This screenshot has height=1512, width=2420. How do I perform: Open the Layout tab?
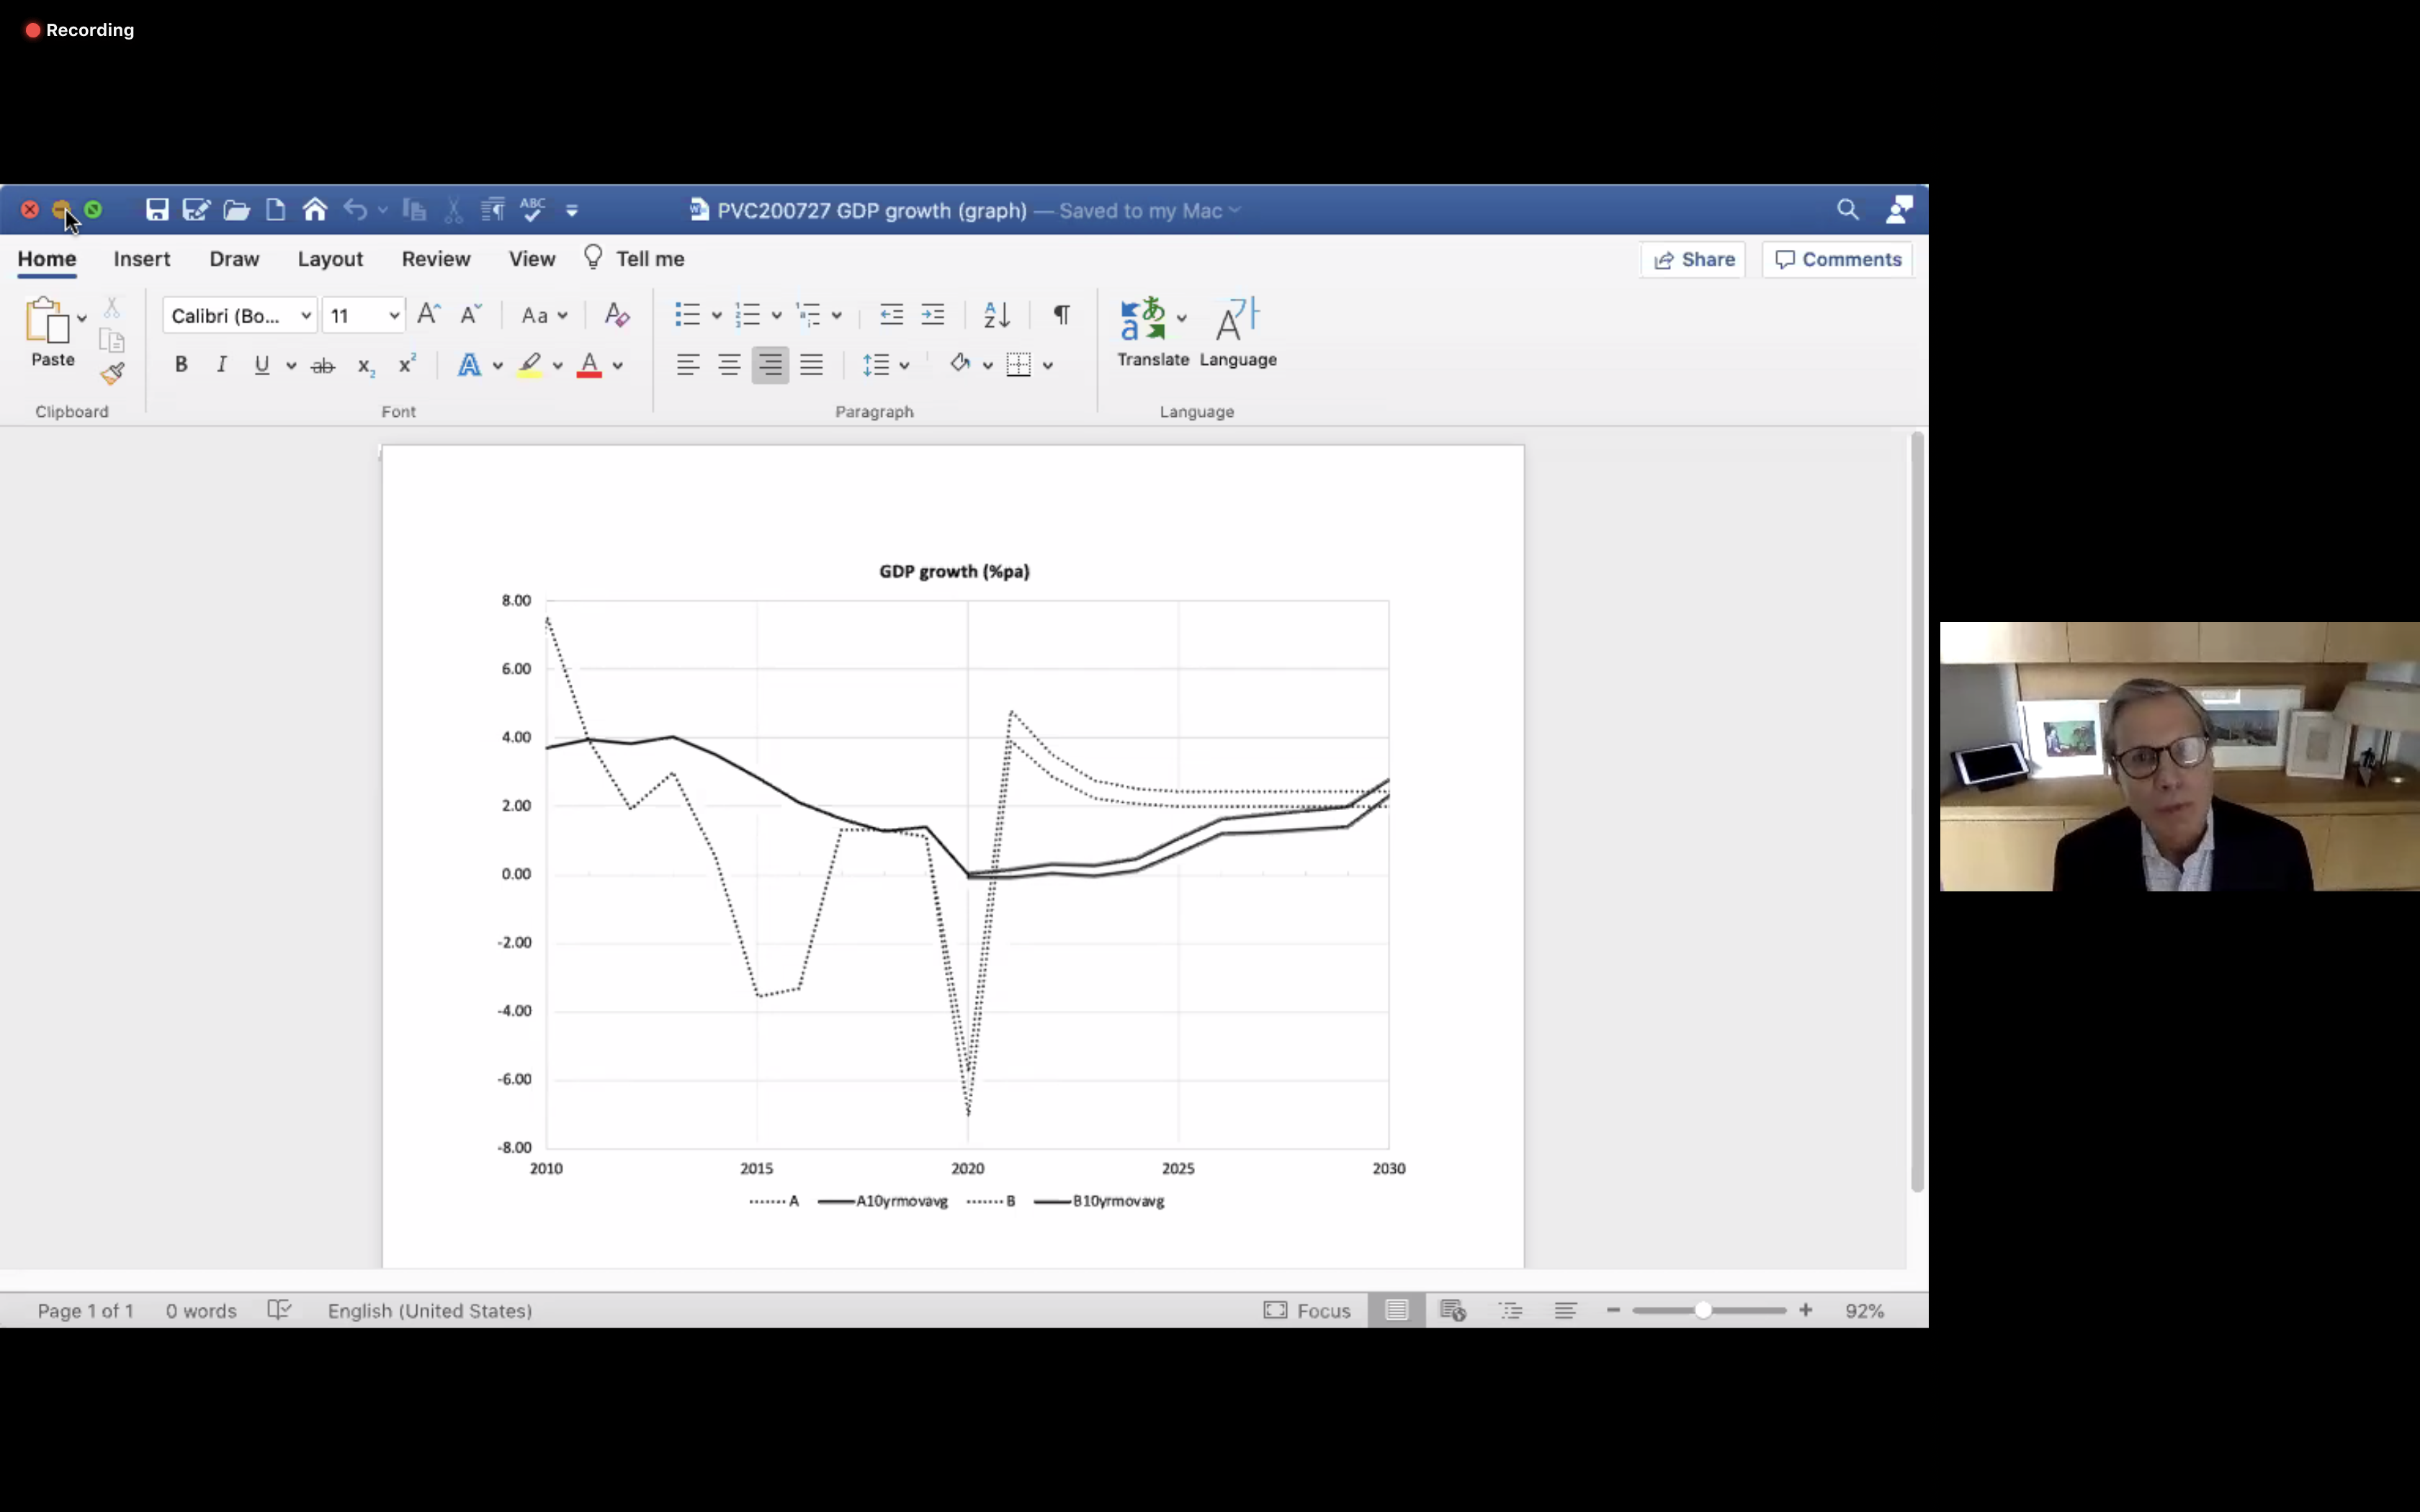point(330,259)
